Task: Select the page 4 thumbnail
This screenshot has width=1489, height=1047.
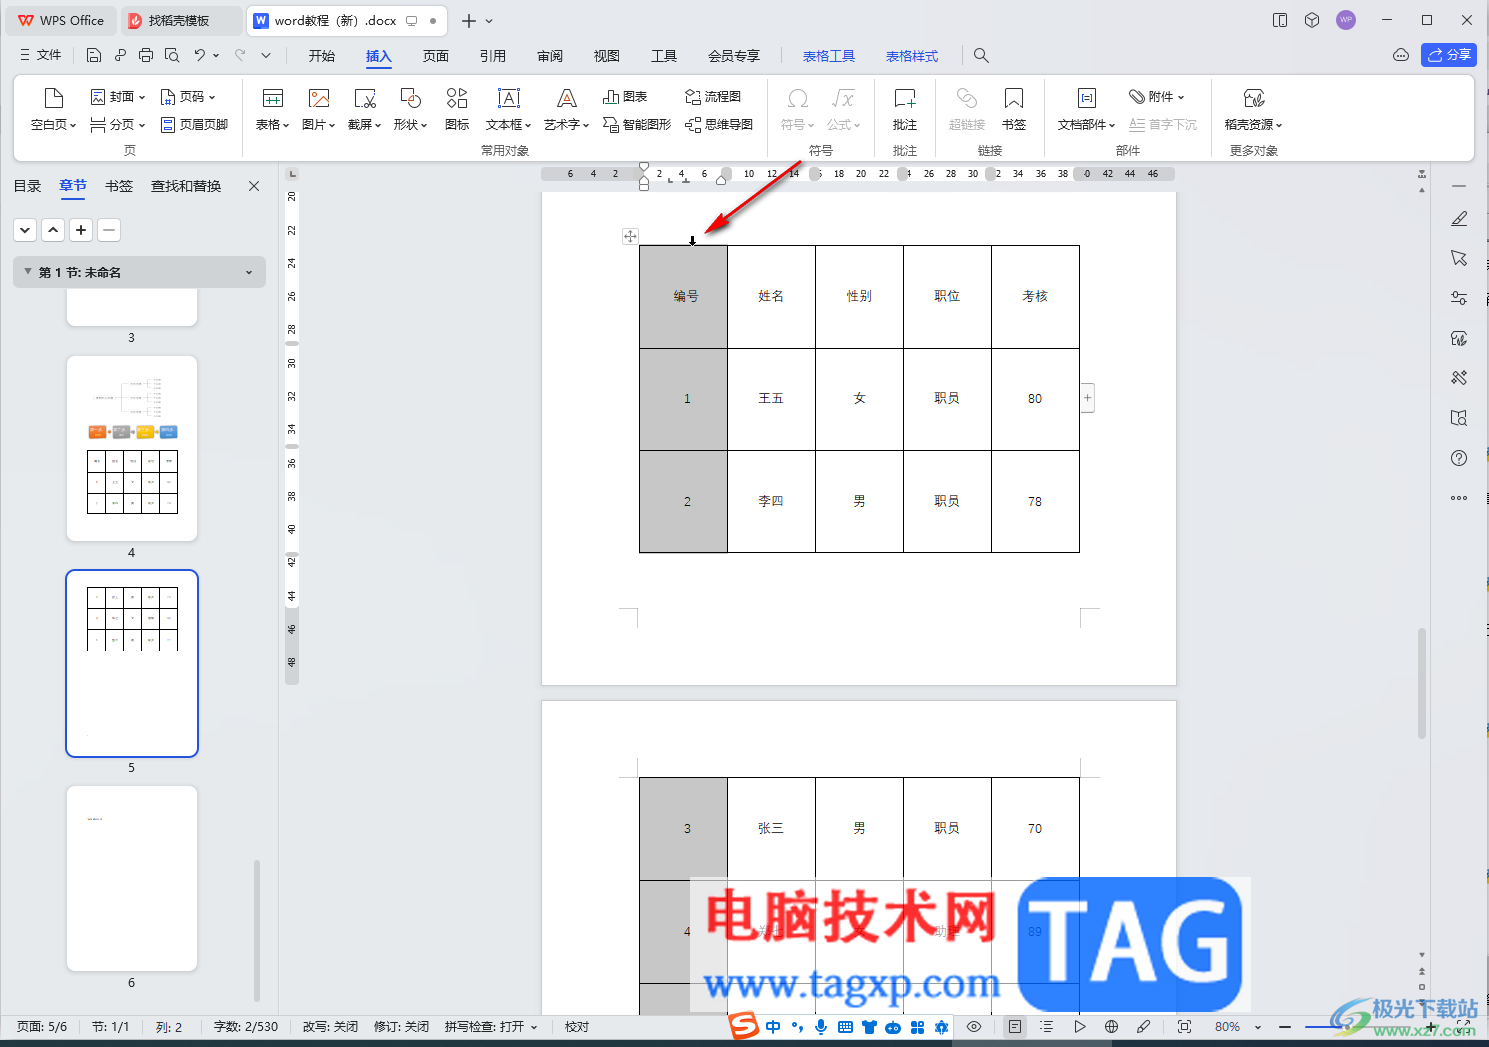Action: click(132, 448)
